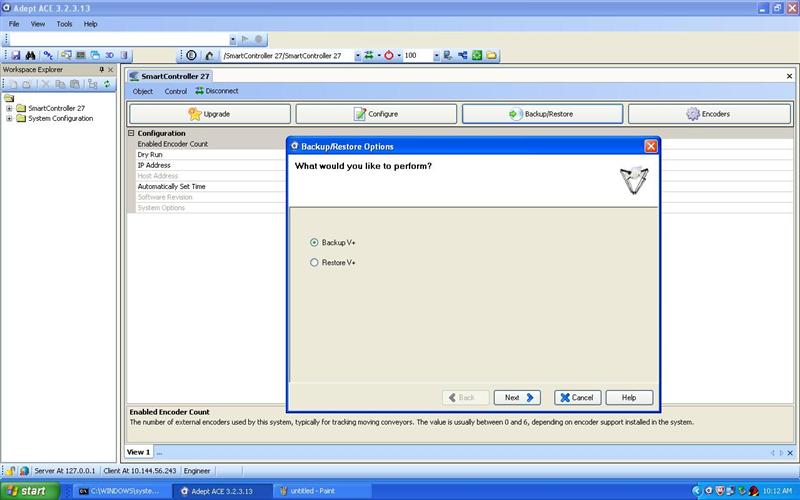Open the View menu

[38, 24]
